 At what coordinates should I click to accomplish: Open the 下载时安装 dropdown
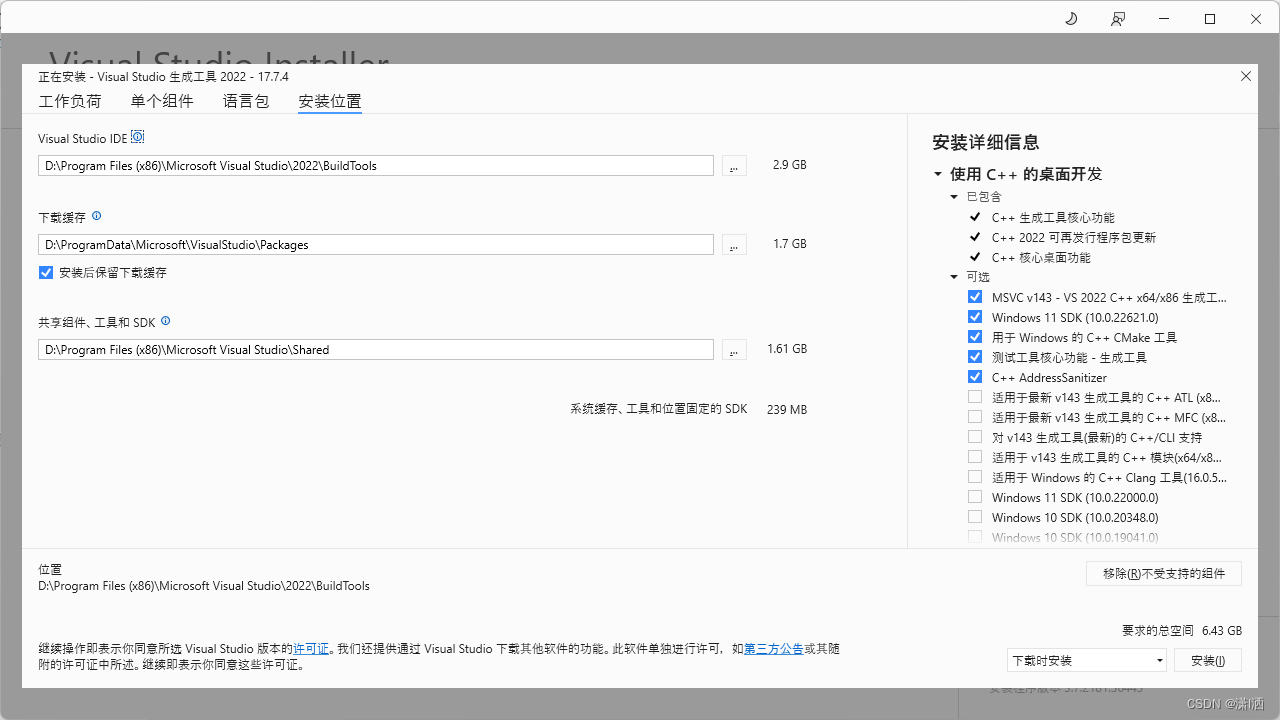pos(1087,660)
